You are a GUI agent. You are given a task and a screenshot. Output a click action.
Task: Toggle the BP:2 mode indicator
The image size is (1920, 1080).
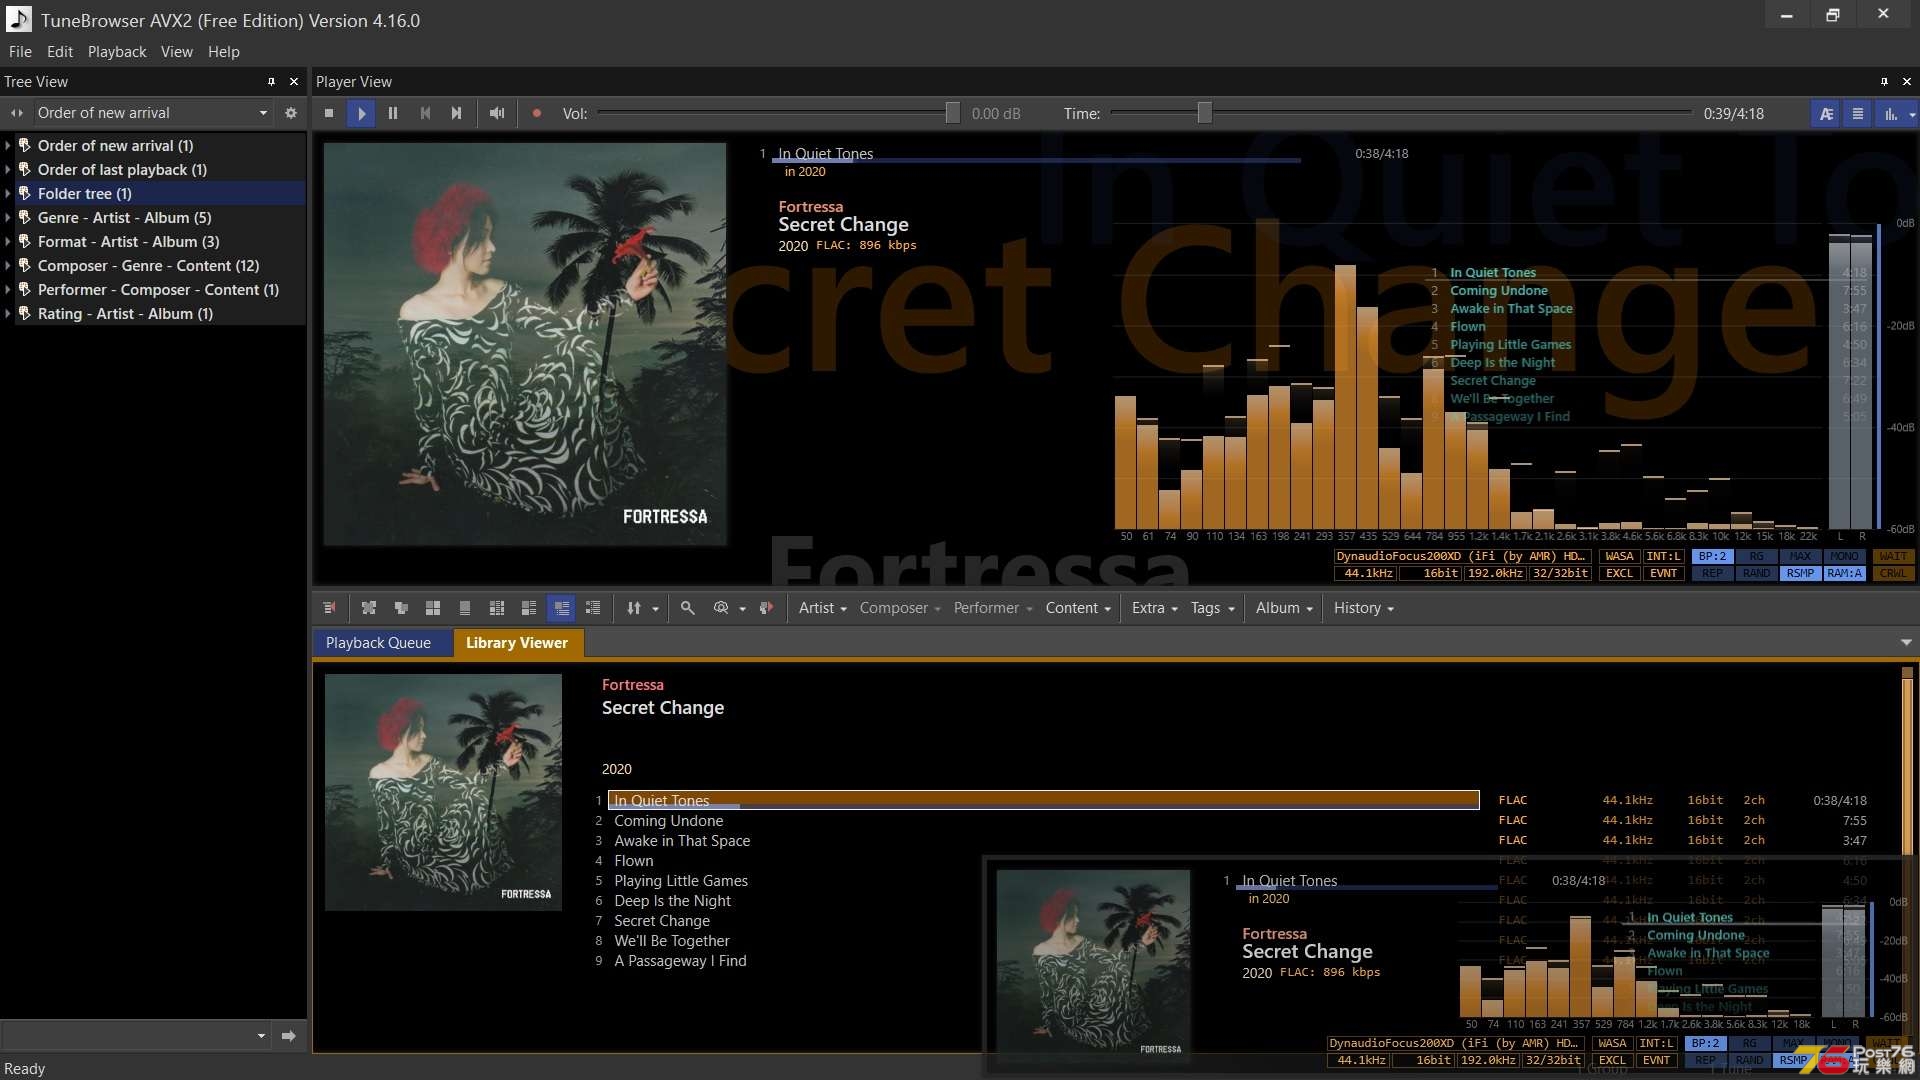coord(1713,557)
